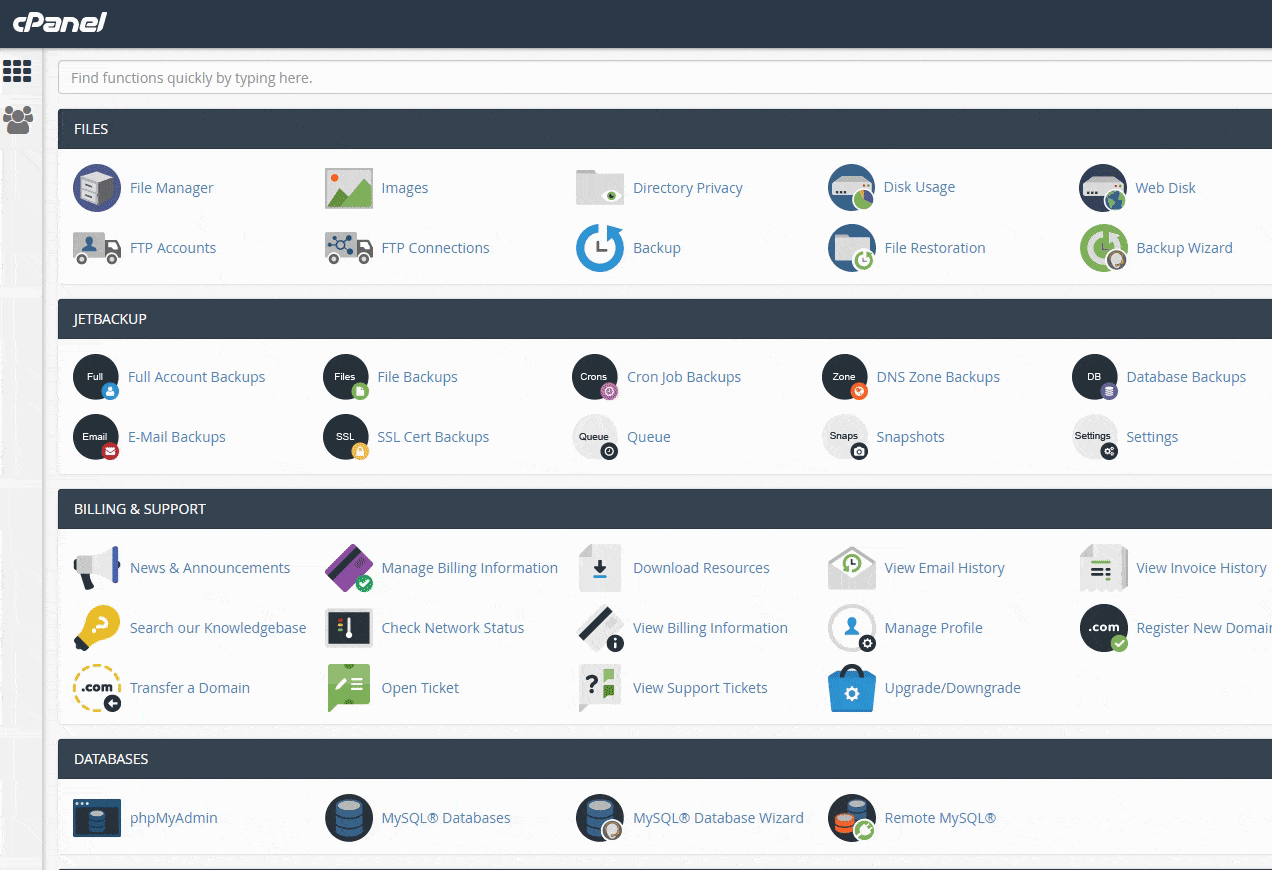Image resolution: width=1272 pixels, height=870 pixels.
Task: Click the cPanel logo
Action: pyautogui.click(x=59, y=22)
